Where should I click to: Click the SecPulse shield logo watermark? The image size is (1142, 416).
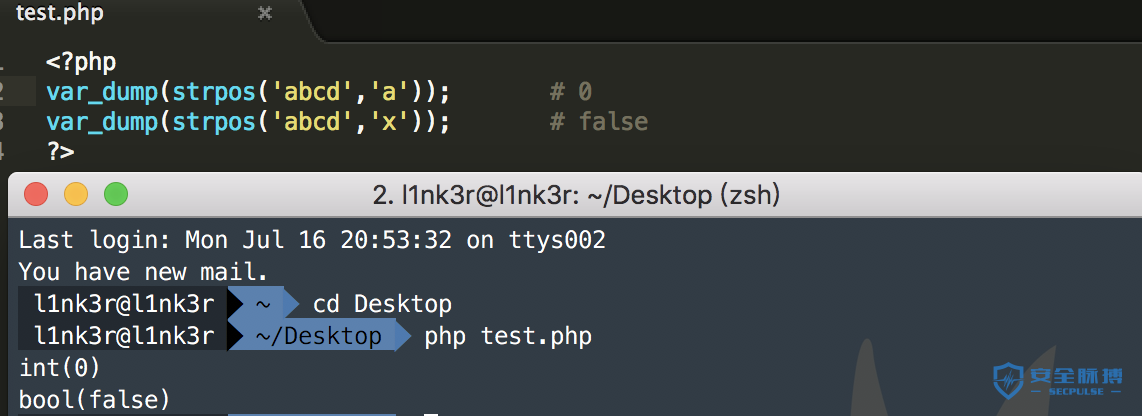(x=1008, y=381)
